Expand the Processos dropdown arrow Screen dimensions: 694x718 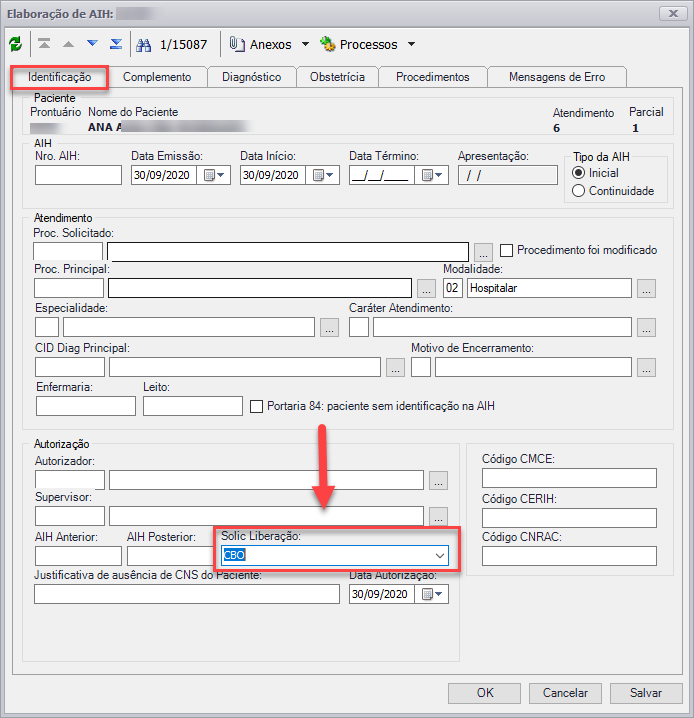click(411, 44)
